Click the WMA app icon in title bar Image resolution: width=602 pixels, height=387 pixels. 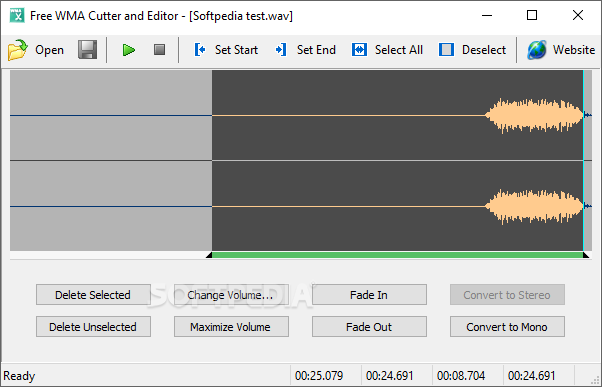click(x=17, y=15)
